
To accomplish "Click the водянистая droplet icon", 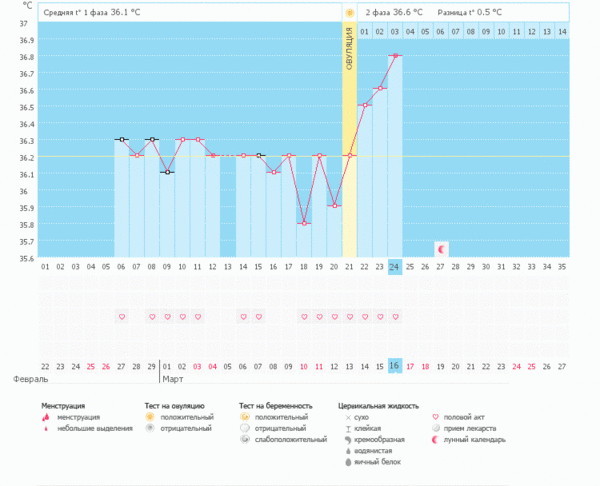I will (x=348, y=451).
